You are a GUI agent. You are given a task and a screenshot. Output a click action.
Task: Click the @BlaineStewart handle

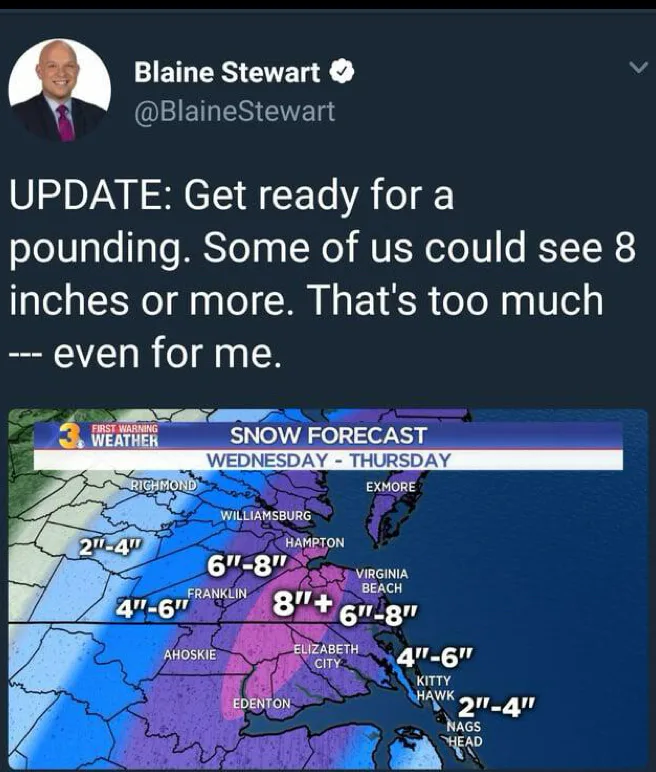pos(234,112)
